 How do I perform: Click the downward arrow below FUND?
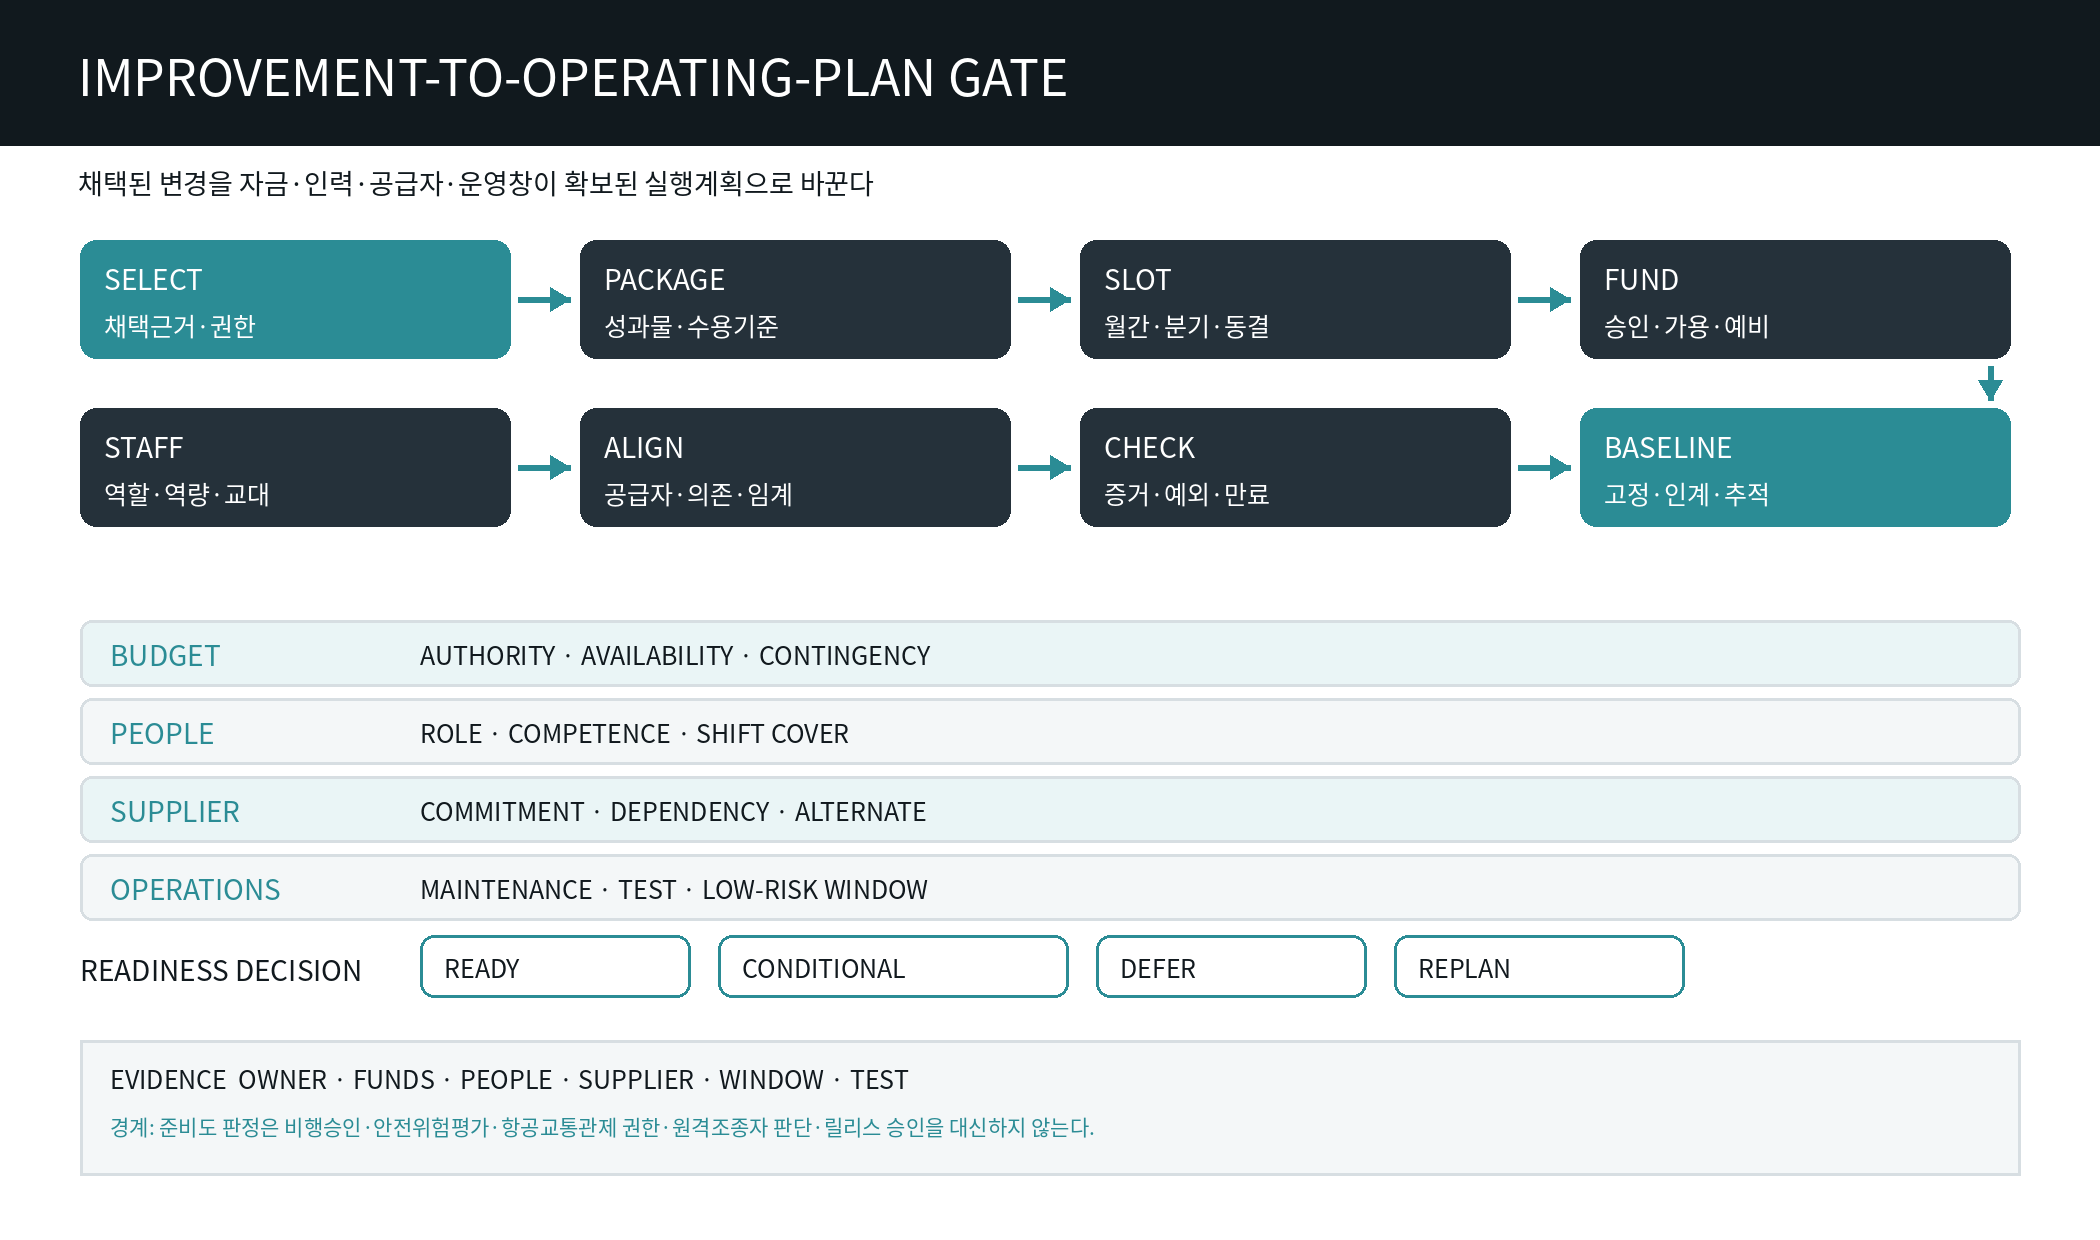1990,384
